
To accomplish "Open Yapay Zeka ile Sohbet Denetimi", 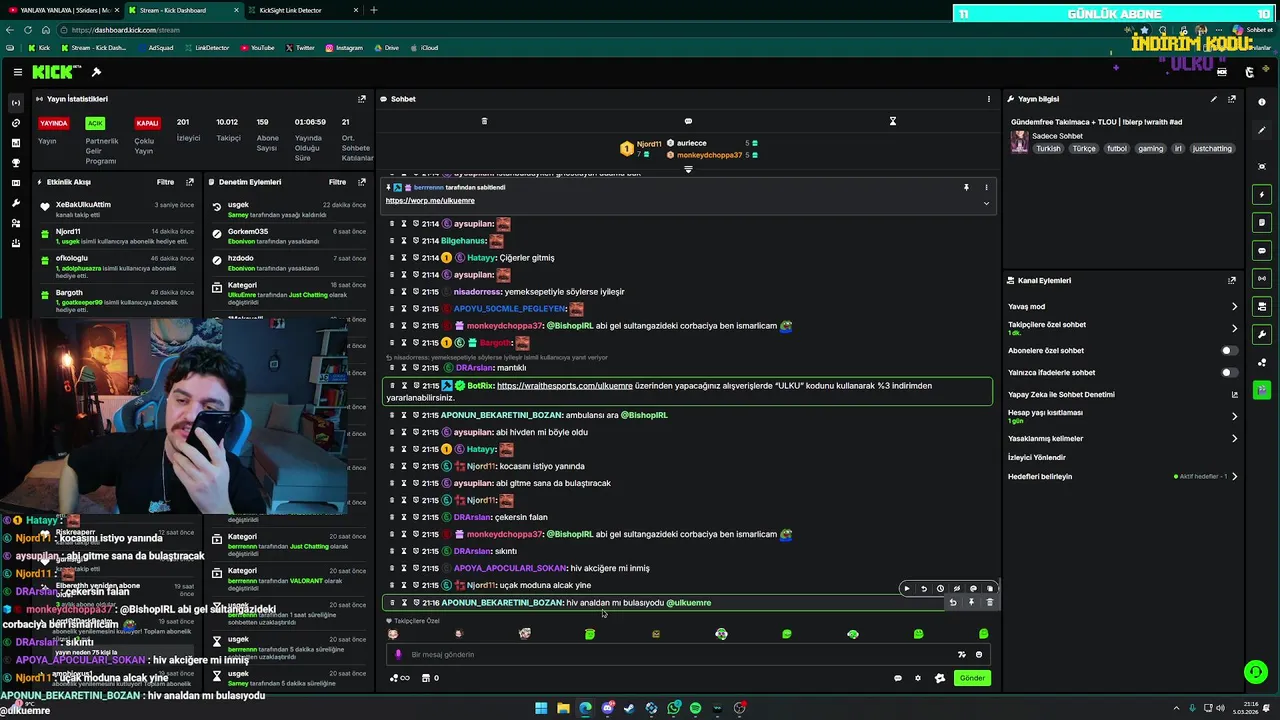I will tap(1061, 395).
